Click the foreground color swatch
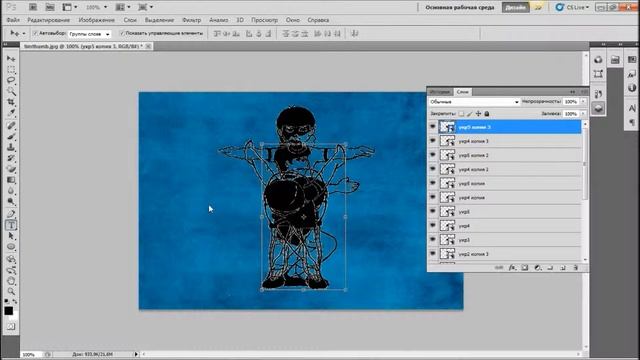This screenshot has height=360, width=640. click(x=9, y=311)
